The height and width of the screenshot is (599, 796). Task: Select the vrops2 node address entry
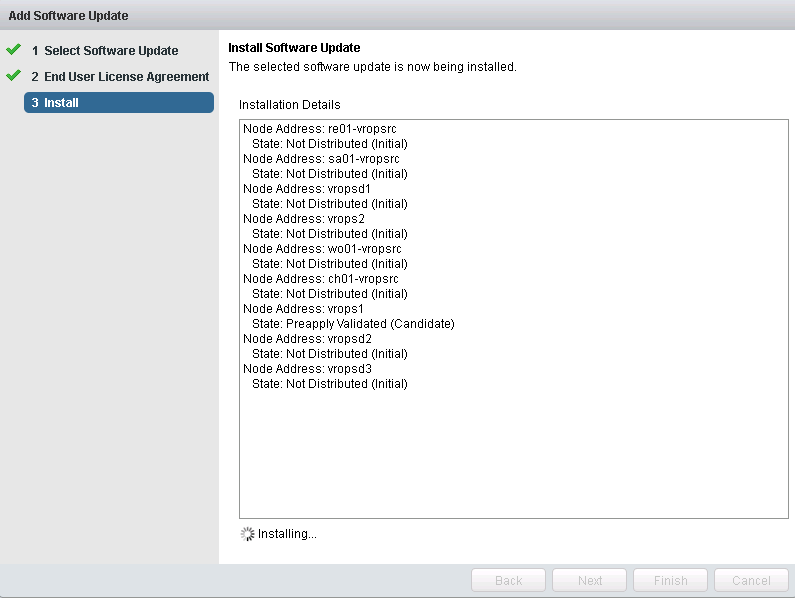click(304, 219)
